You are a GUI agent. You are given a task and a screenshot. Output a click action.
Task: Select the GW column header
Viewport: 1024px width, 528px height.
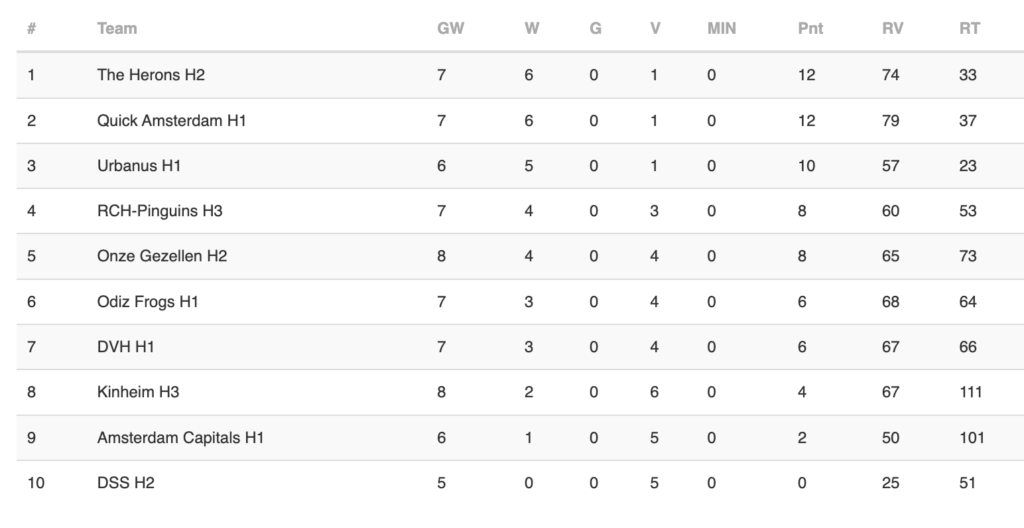(451, 29)
